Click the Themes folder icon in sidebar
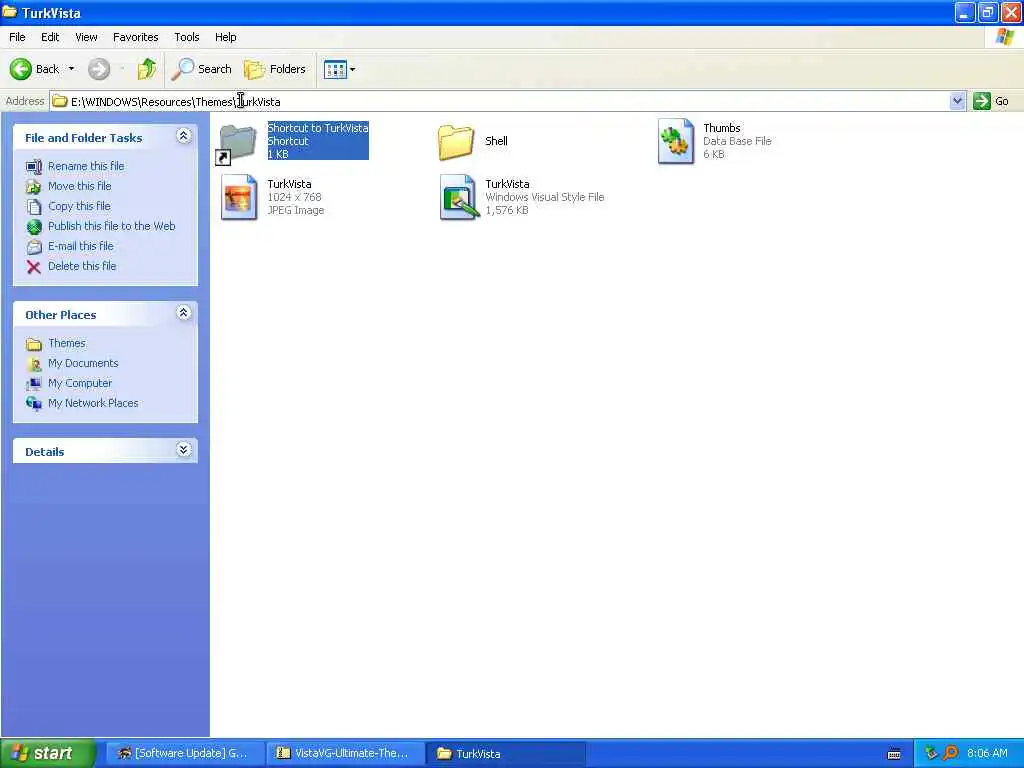Screen dimensions: 1024x768 [34, 344]
